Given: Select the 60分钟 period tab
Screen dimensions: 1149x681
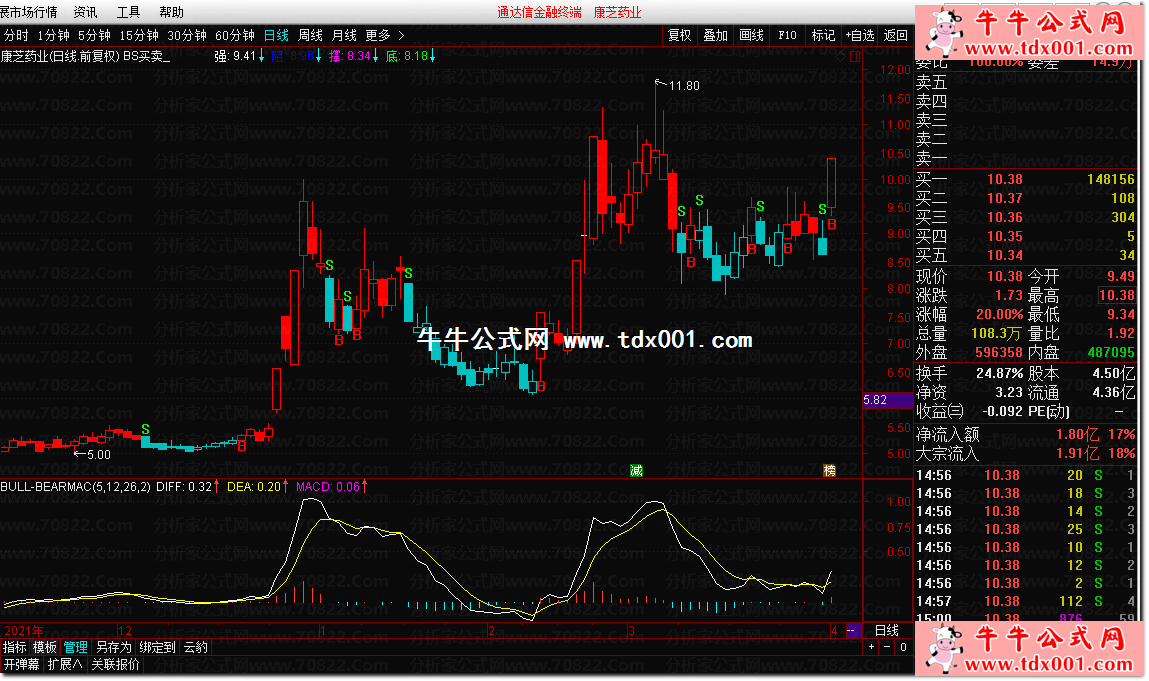Looking at the screenshot, I should click(x=234, y=35).
